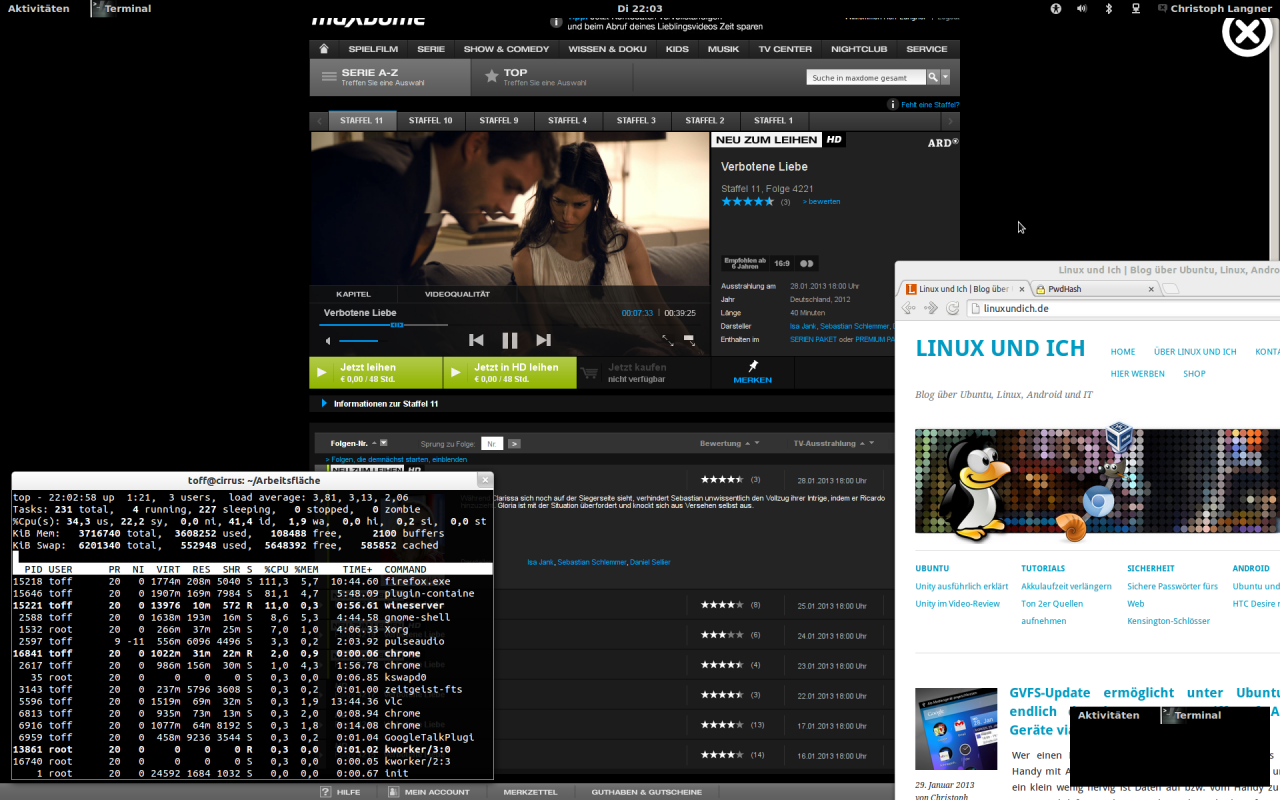Select the PwdHash tab in Chrome
Viewport: 1280px width, 800px height.
point(1096,289)
